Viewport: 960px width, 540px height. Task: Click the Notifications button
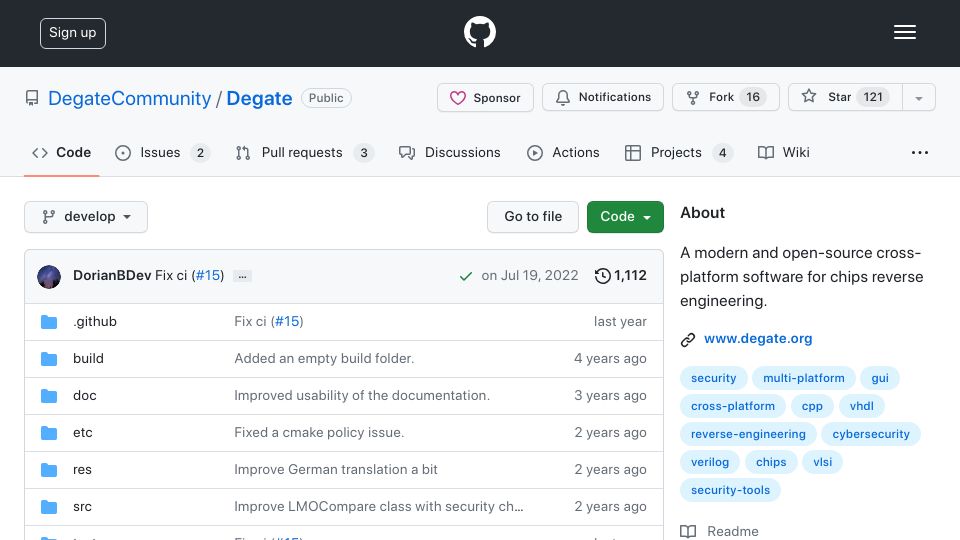[x=603, y=97]
